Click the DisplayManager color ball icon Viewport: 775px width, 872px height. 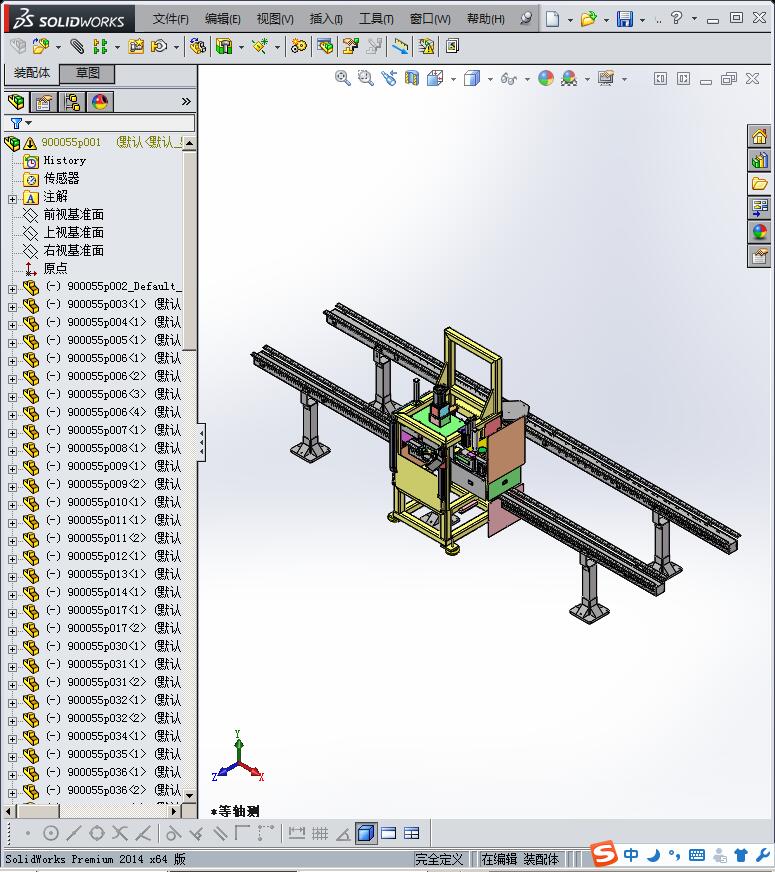[x=100, y=102]
